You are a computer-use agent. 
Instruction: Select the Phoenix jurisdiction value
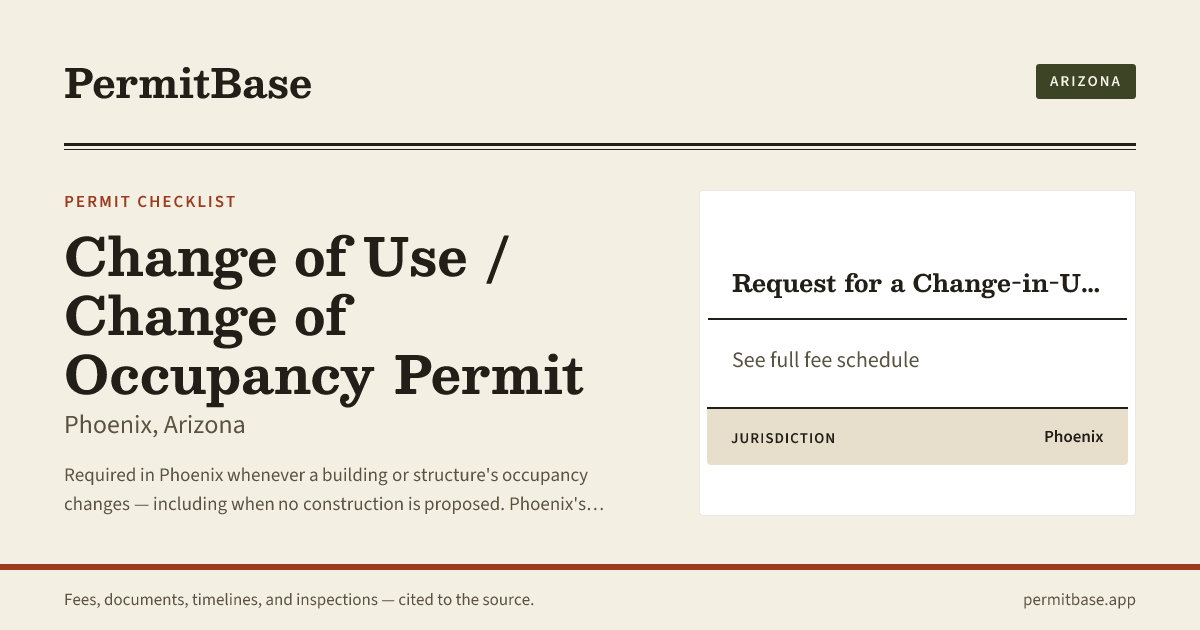(1073, 437)
